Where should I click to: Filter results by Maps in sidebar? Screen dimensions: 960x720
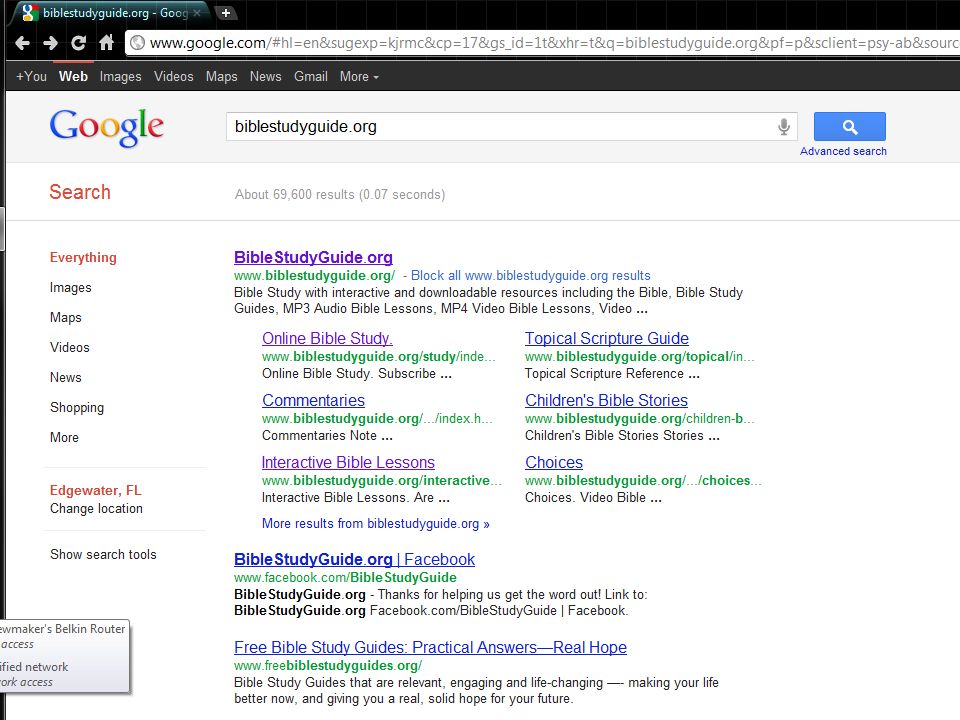pyautogui.click(x=66, y=318)
